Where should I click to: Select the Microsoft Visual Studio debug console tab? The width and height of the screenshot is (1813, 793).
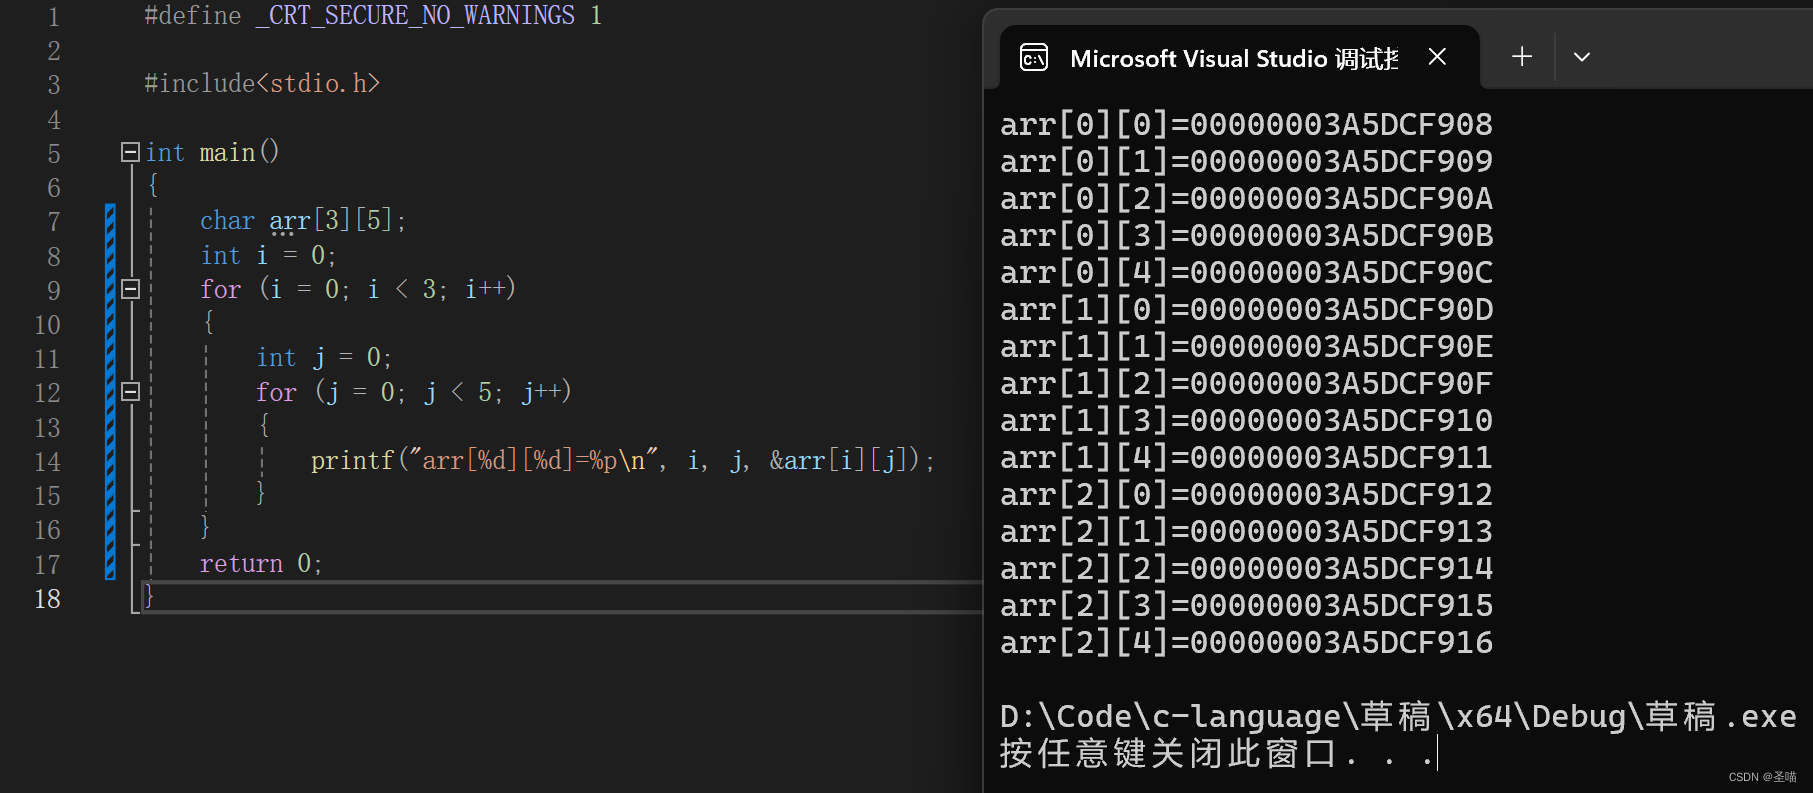pyautogui.click(x=1239, y=58)
